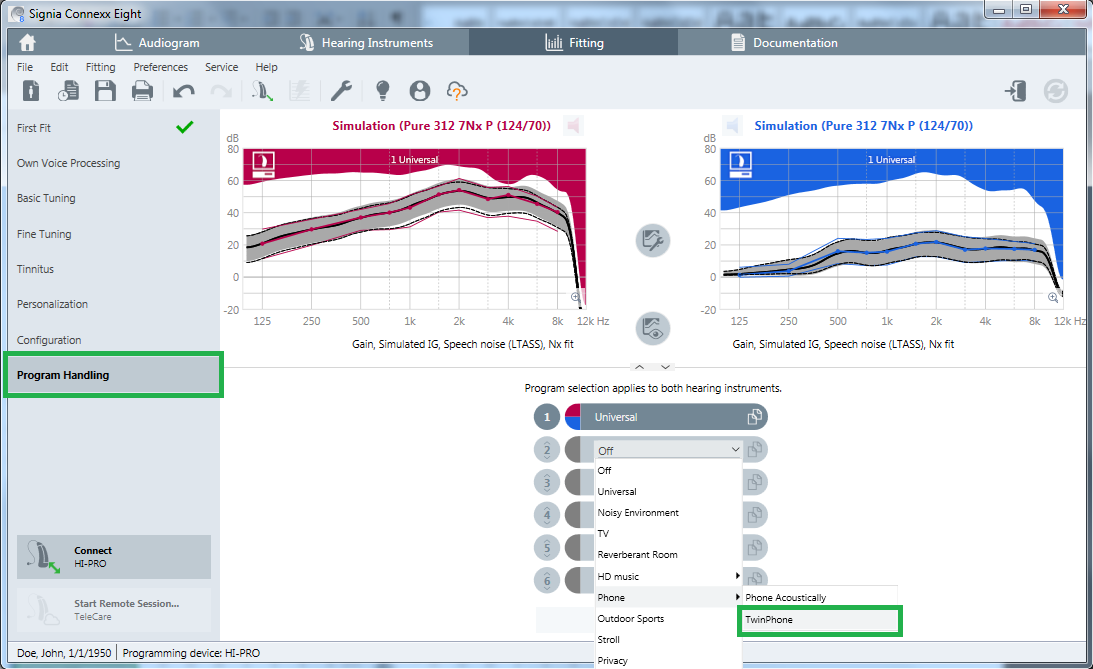1093x669 pixels.
Task: Mute the right ear simulation speaker
Action: (x=573, y=125)
